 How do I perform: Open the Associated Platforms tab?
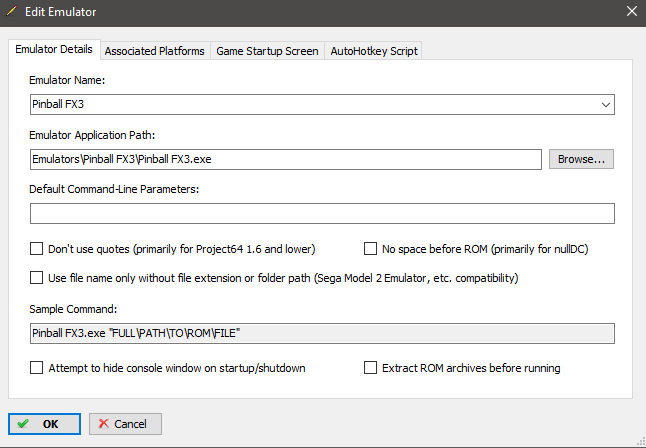point(155,51)
